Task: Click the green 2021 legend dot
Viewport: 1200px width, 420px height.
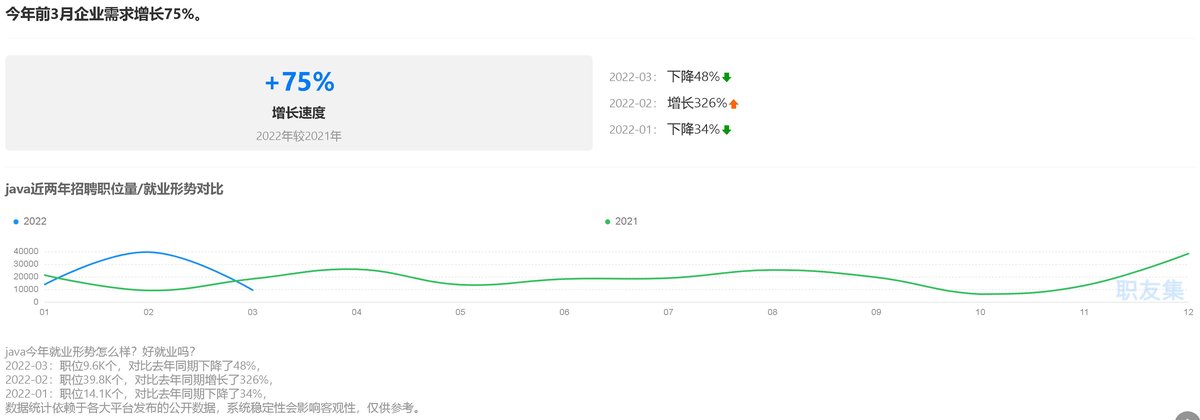Action: pyautogui.click(x=608, y=221)
